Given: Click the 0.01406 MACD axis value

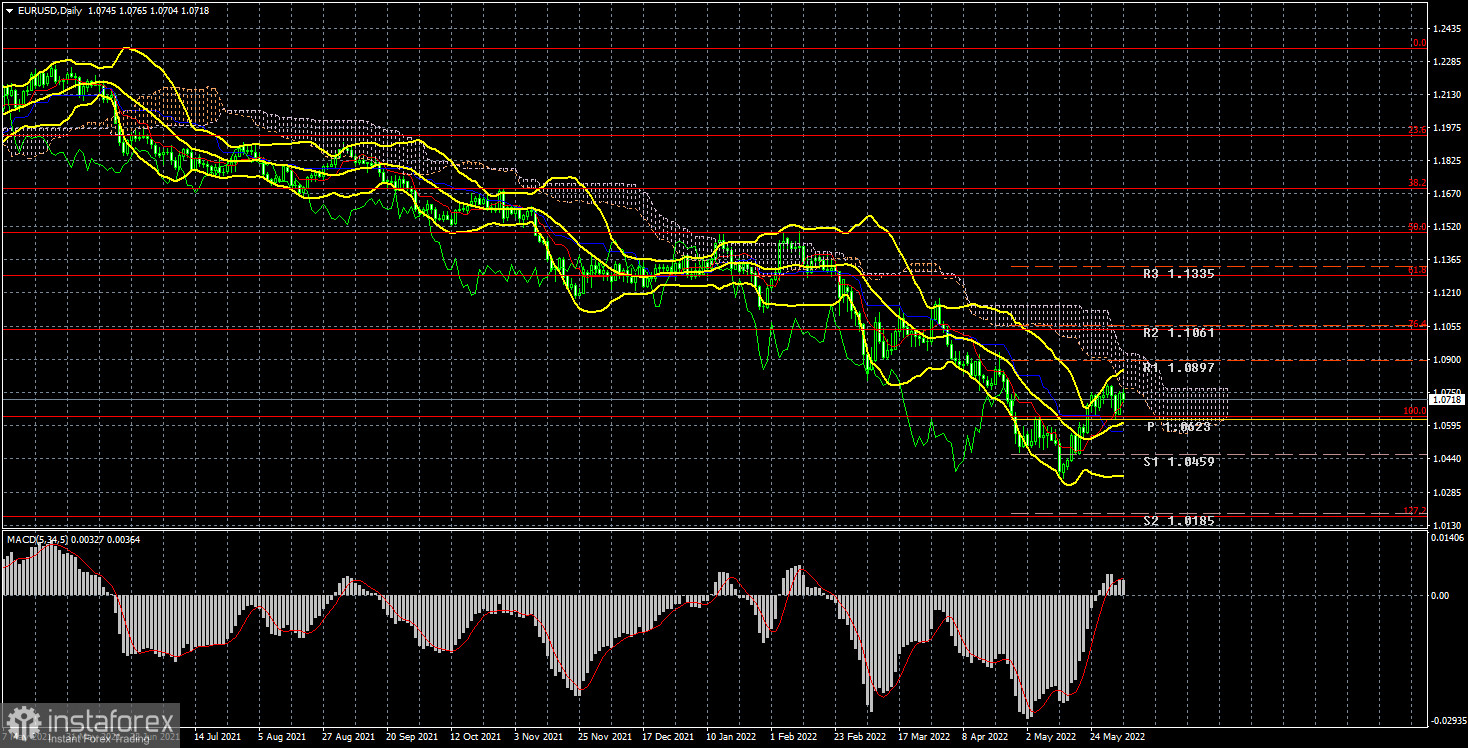Looking at the screenshot, I should [1448, 538].
